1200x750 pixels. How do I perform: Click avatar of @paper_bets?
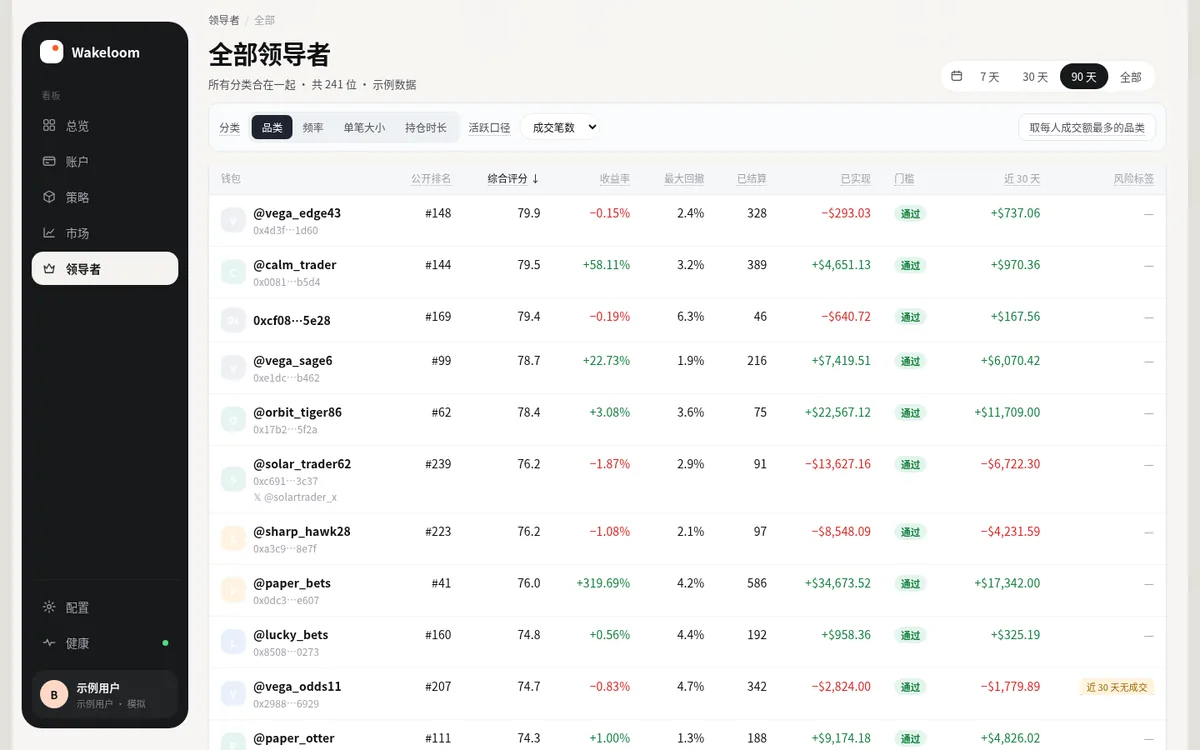(x=233, y=591)
